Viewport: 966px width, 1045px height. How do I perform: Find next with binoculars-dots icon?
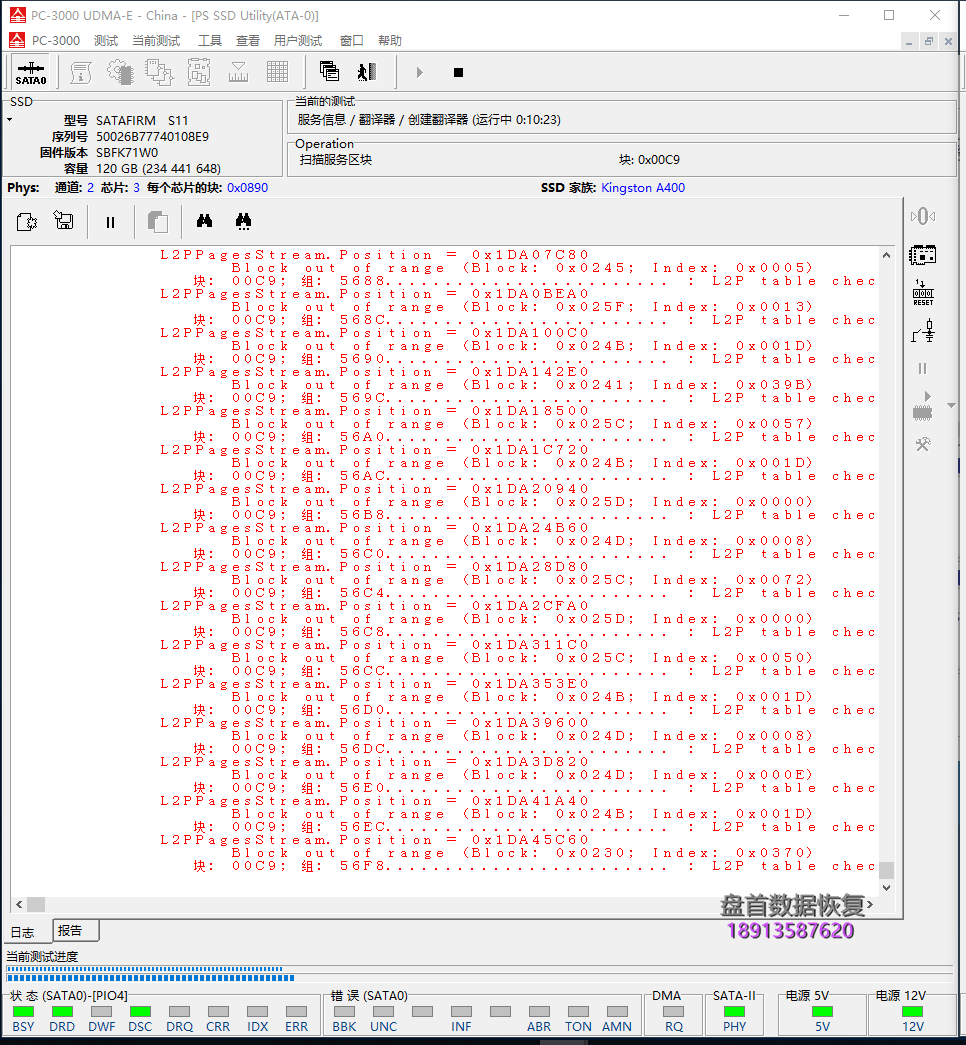click(x=243, y=221)
